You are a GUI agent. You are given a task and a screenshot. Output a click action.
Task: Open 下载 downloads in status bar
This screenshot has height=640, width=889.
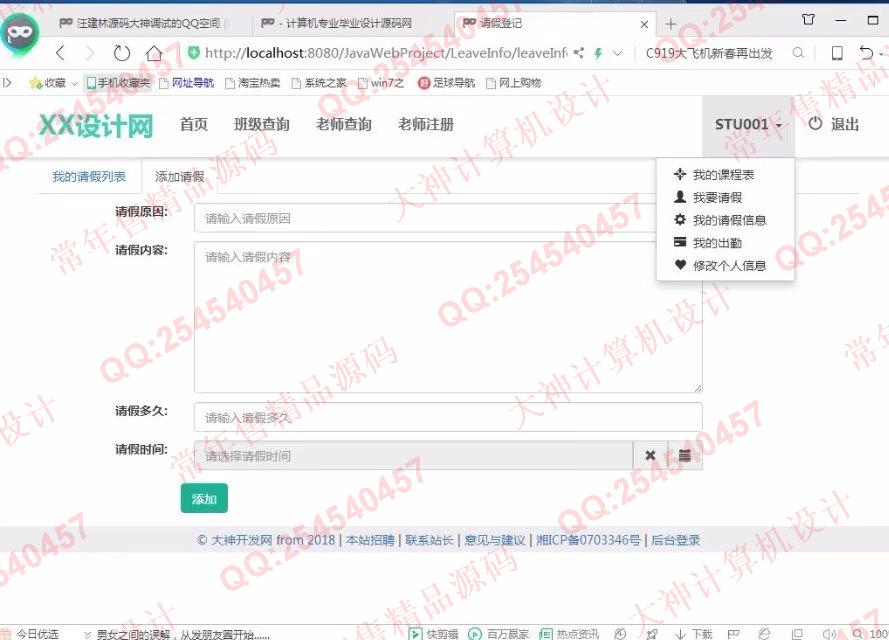(693, 634)
